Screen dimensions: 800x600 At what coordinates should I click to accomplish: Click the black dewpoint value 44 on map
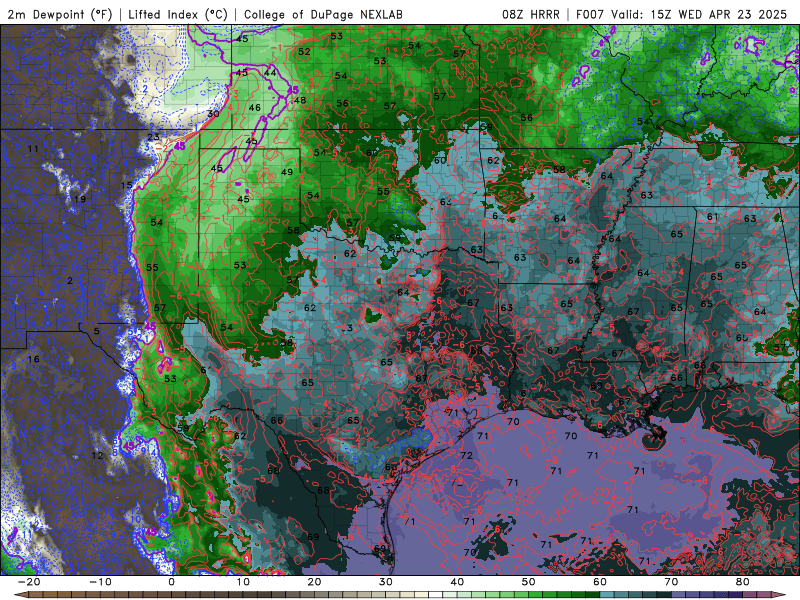(270, 73)
